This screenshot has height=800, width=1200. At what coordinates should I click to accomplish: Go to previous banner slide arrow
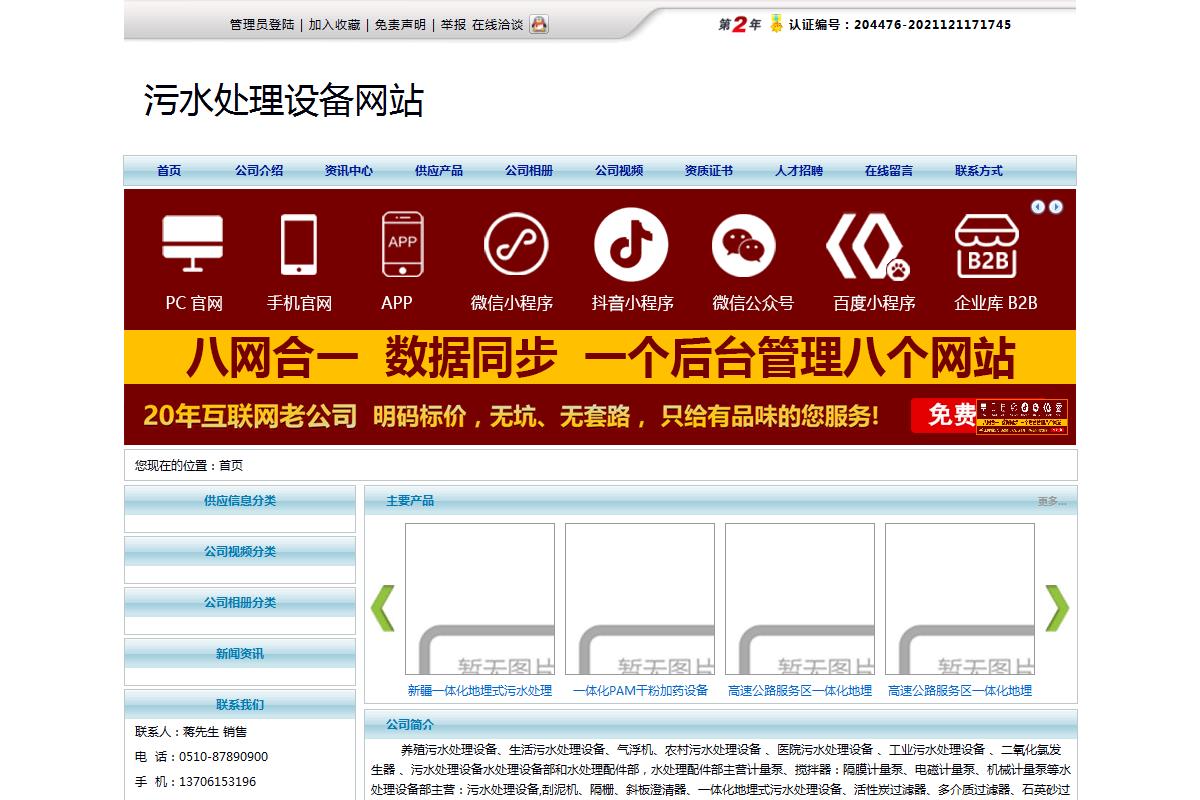coord(1038,207)
